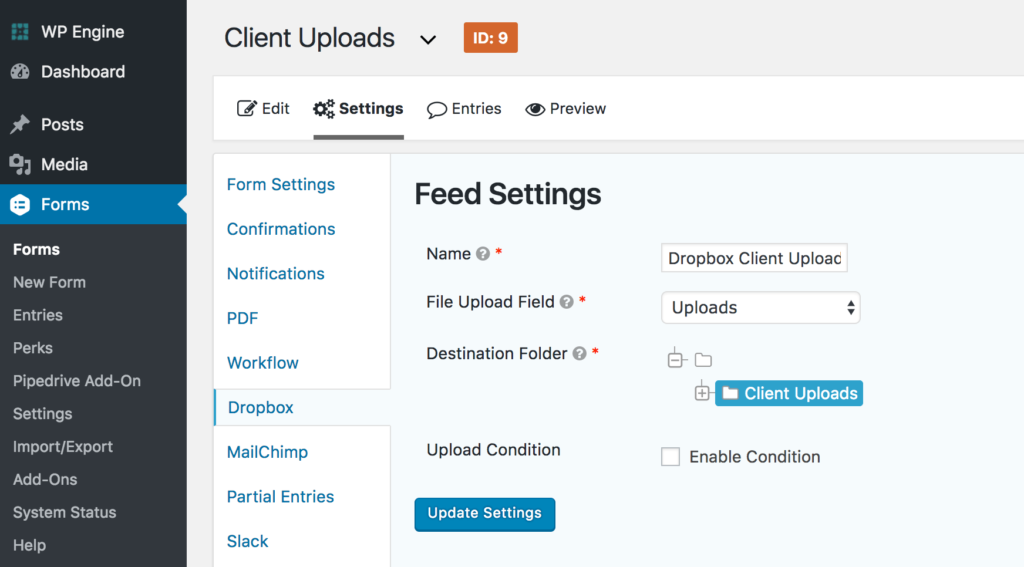Enable the Upload Condition checkbox
The width and height of the screenshot is (1024, 567).
point(670,457)
